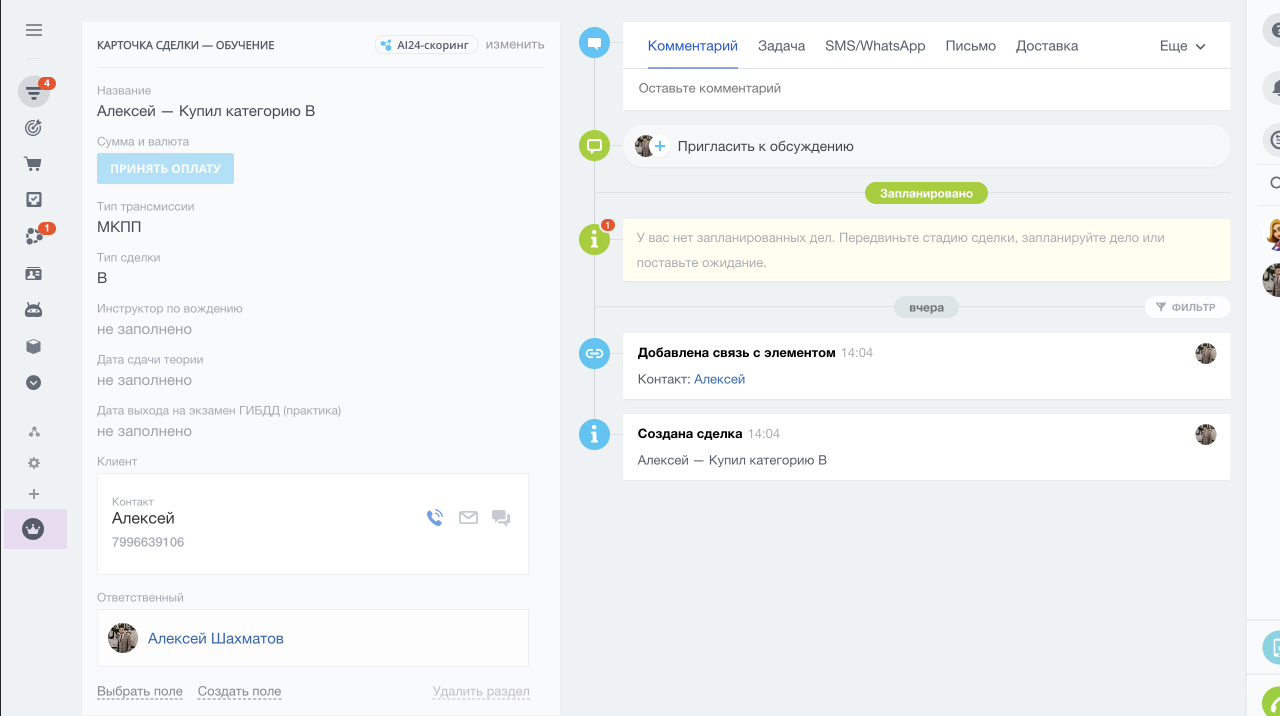Click the AI24-скоринг badge
This screenshot has height=716, width=1280.
pyautogui.click(x=426, y=45)
